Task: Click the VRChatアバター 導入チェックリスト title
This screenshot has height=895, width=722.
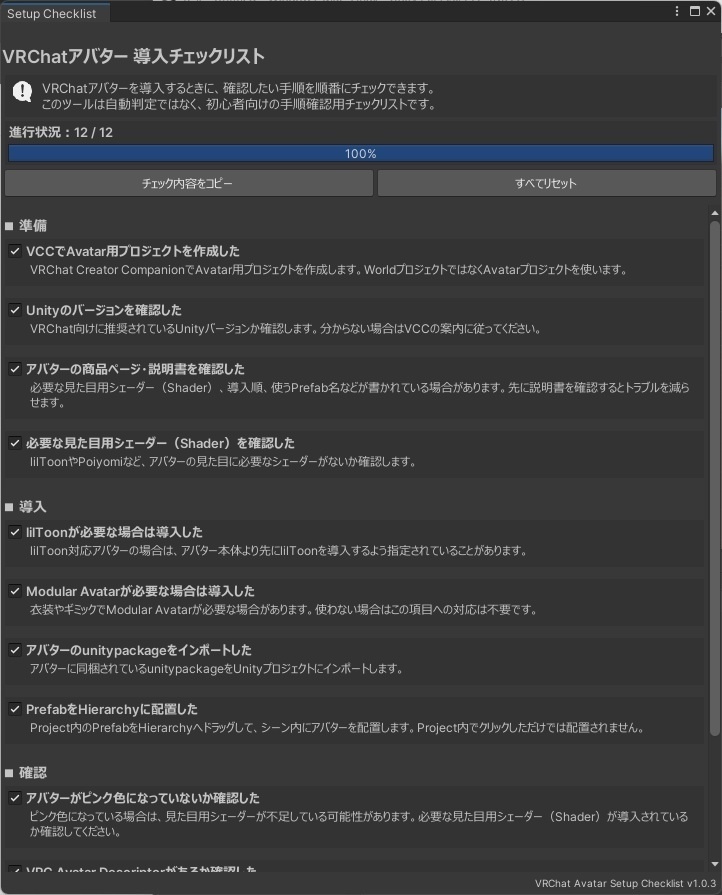Action: (x=134, y=57)
